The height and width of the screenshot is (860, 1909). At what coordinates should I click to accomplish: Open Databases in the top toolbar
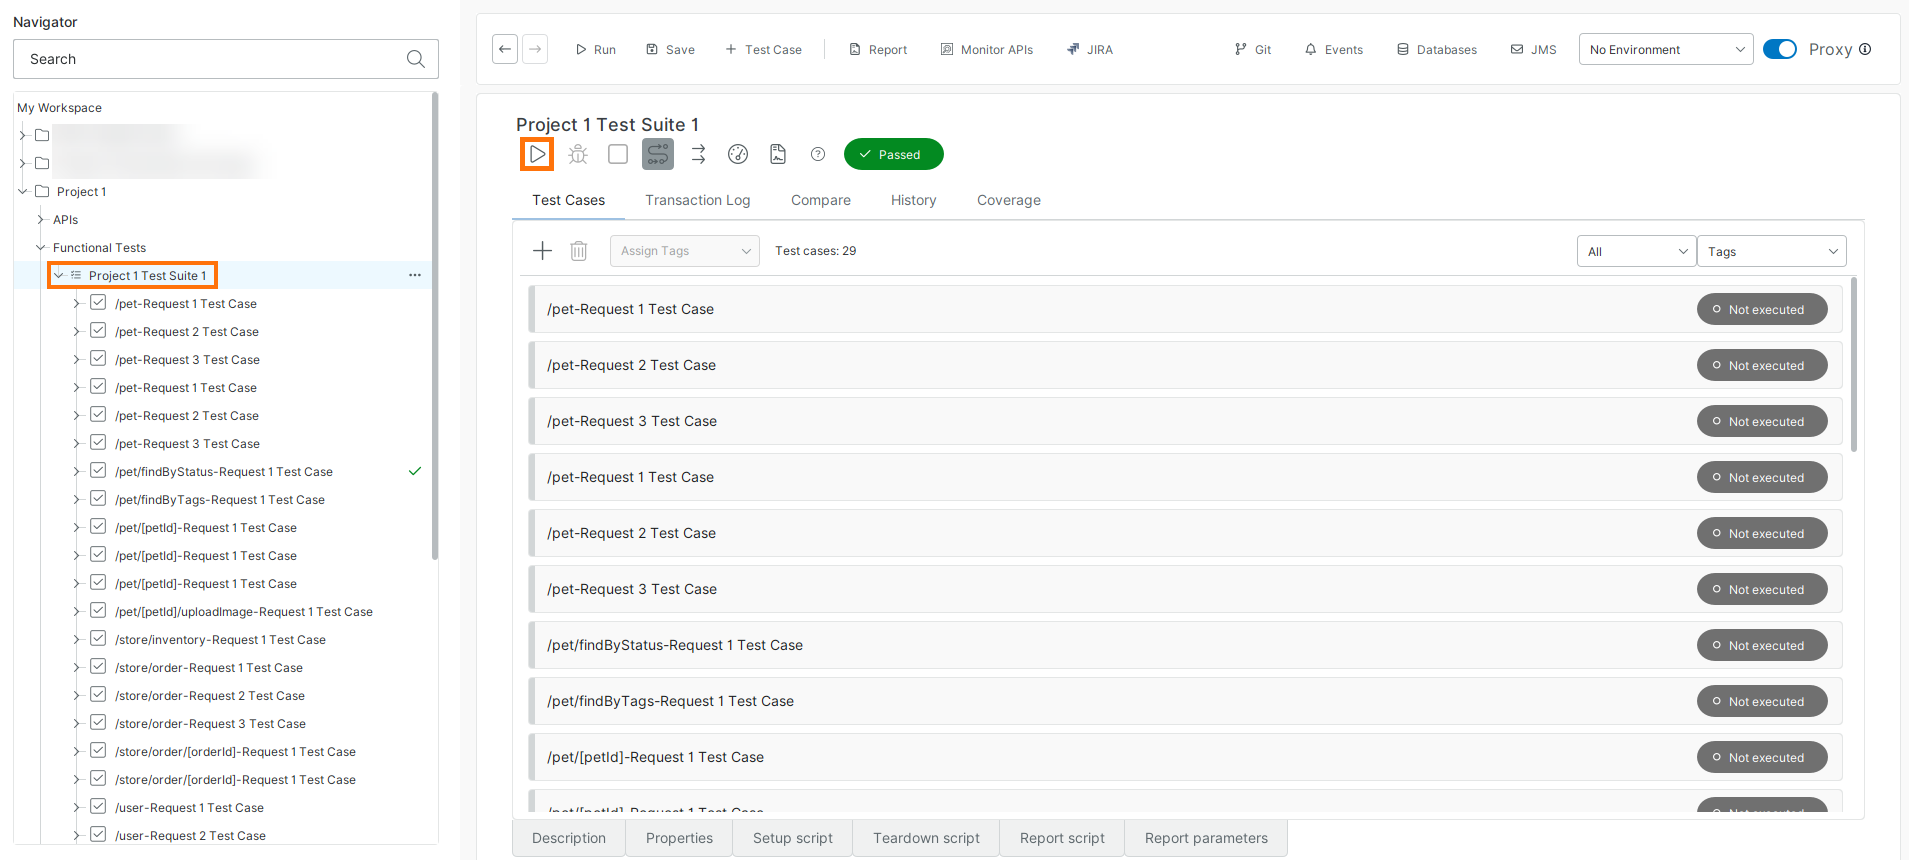[x=1437, y=49]
